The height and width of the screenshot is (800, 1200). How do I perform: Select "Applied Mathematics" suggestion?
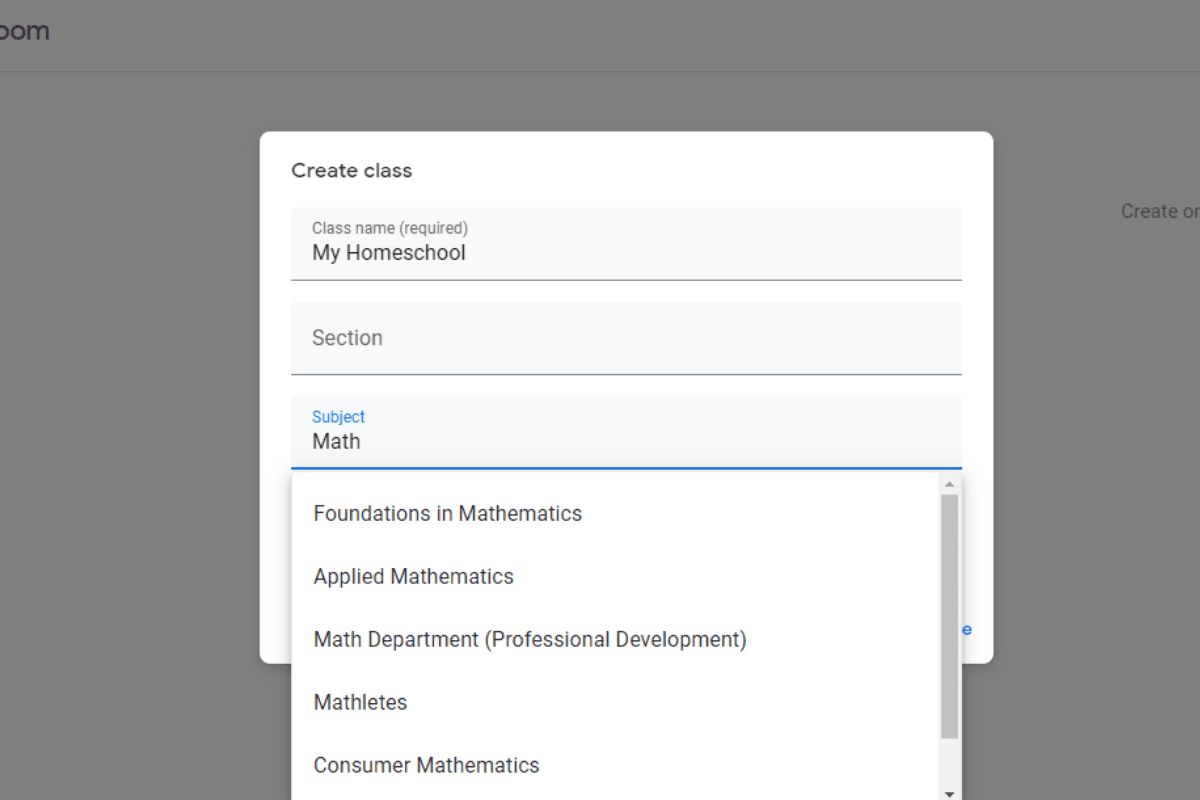(x=413, y=576)
